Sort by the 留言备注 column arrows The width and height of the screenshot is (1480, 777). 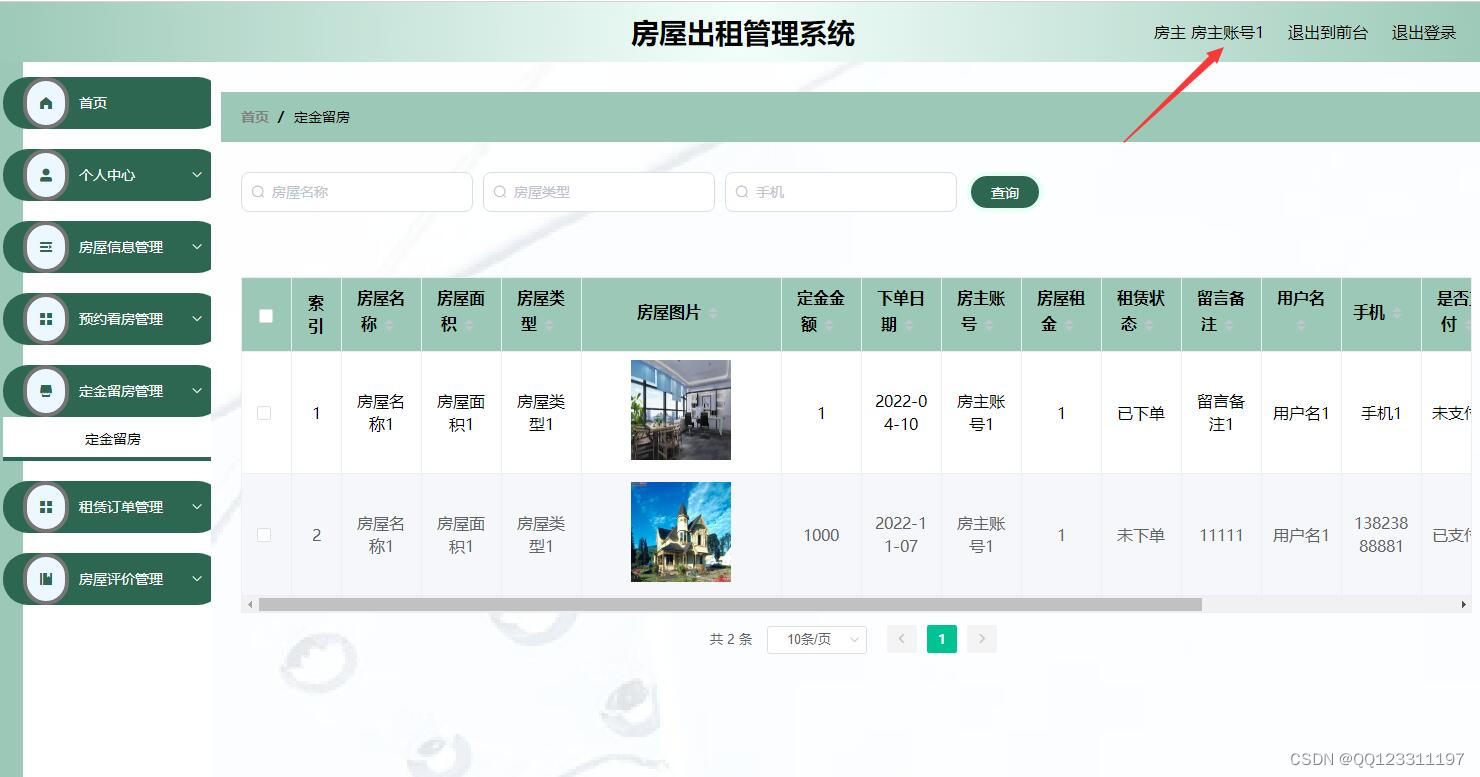click(x=1229, y=325)
